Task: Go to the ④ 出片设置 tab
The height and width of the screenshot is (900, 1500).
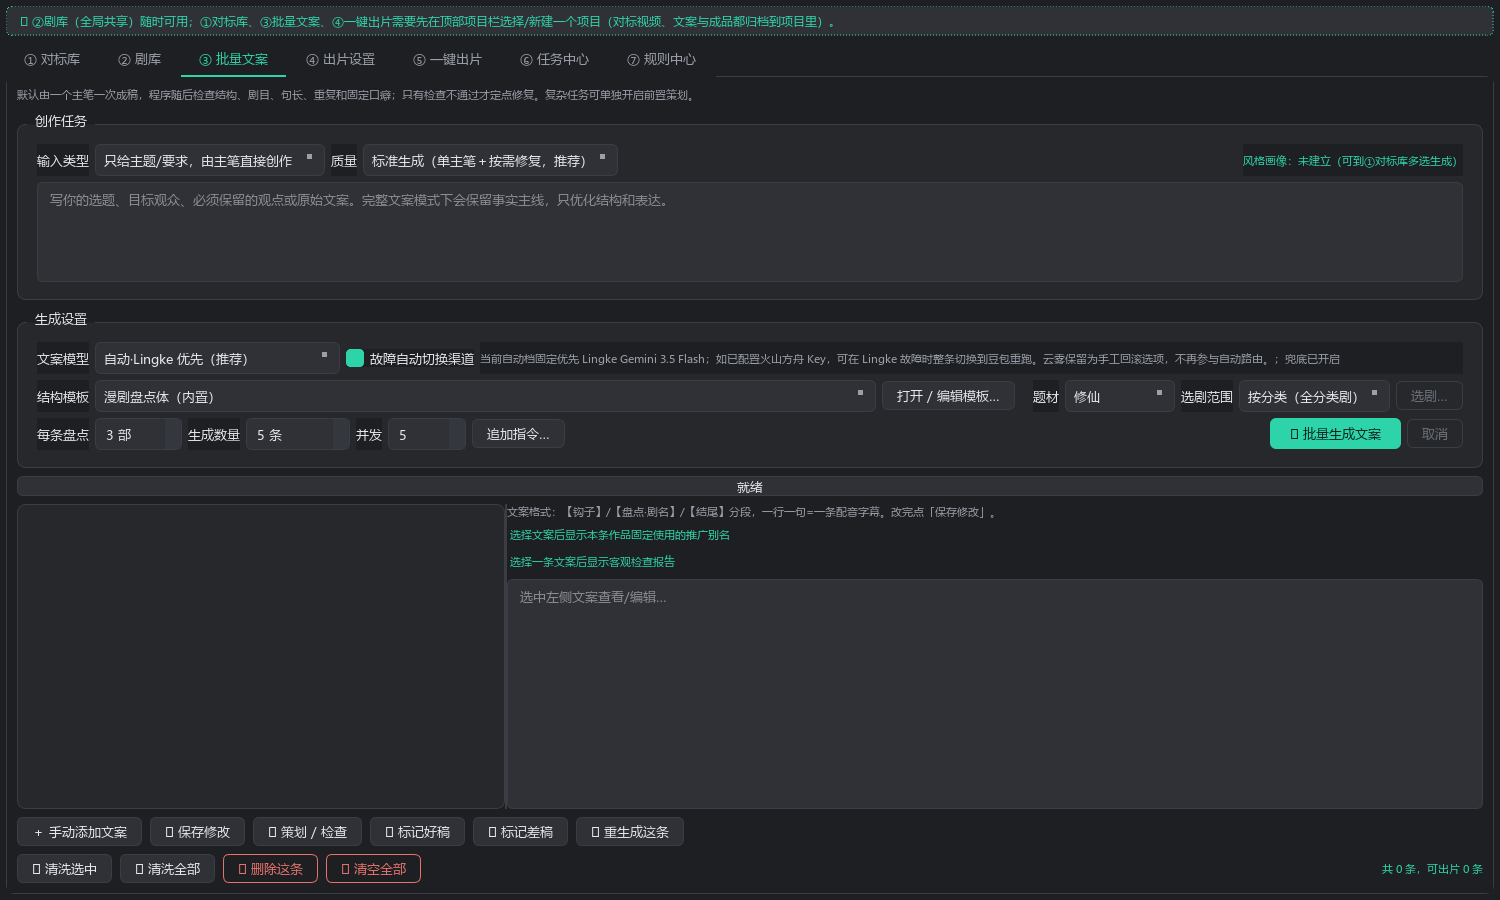Action: [x=340, y=60]
